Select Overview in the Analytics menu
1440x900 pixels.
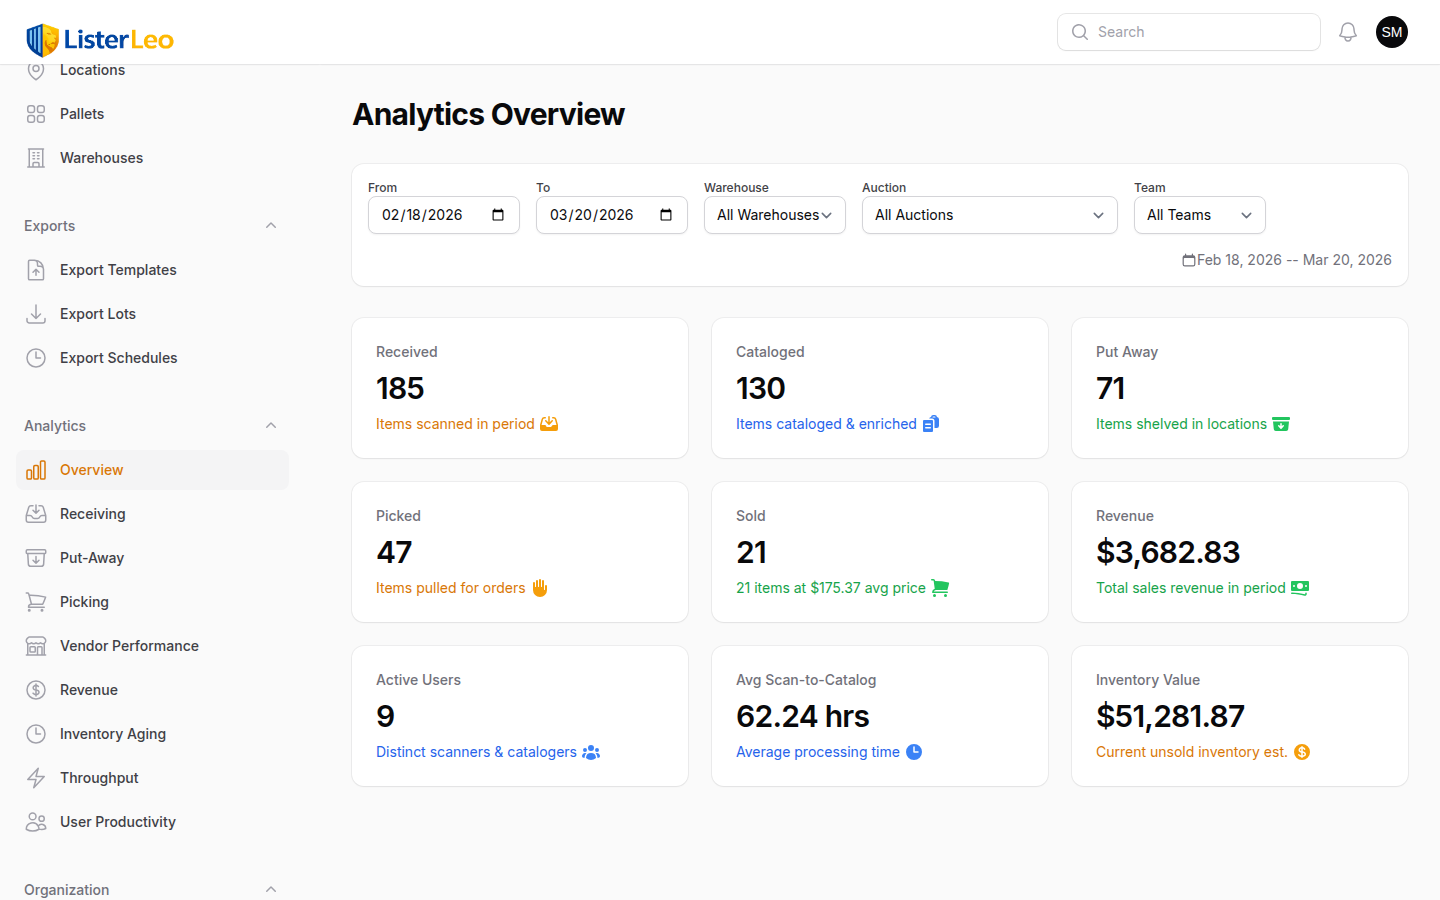click(x=92, y=469)
